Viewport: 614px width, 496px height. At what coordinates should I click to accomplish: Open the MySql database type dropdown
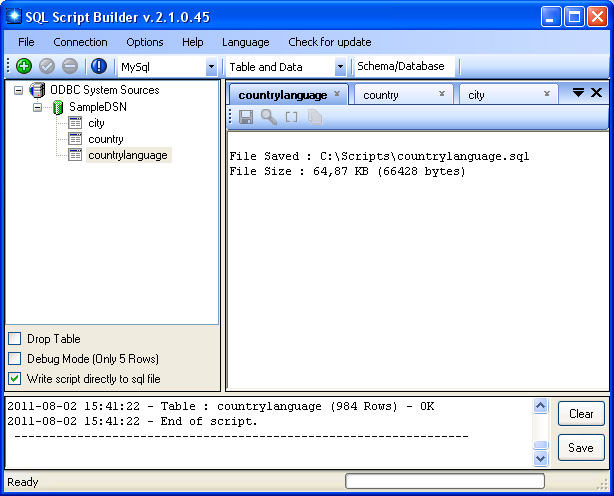(x=211, y=67)
